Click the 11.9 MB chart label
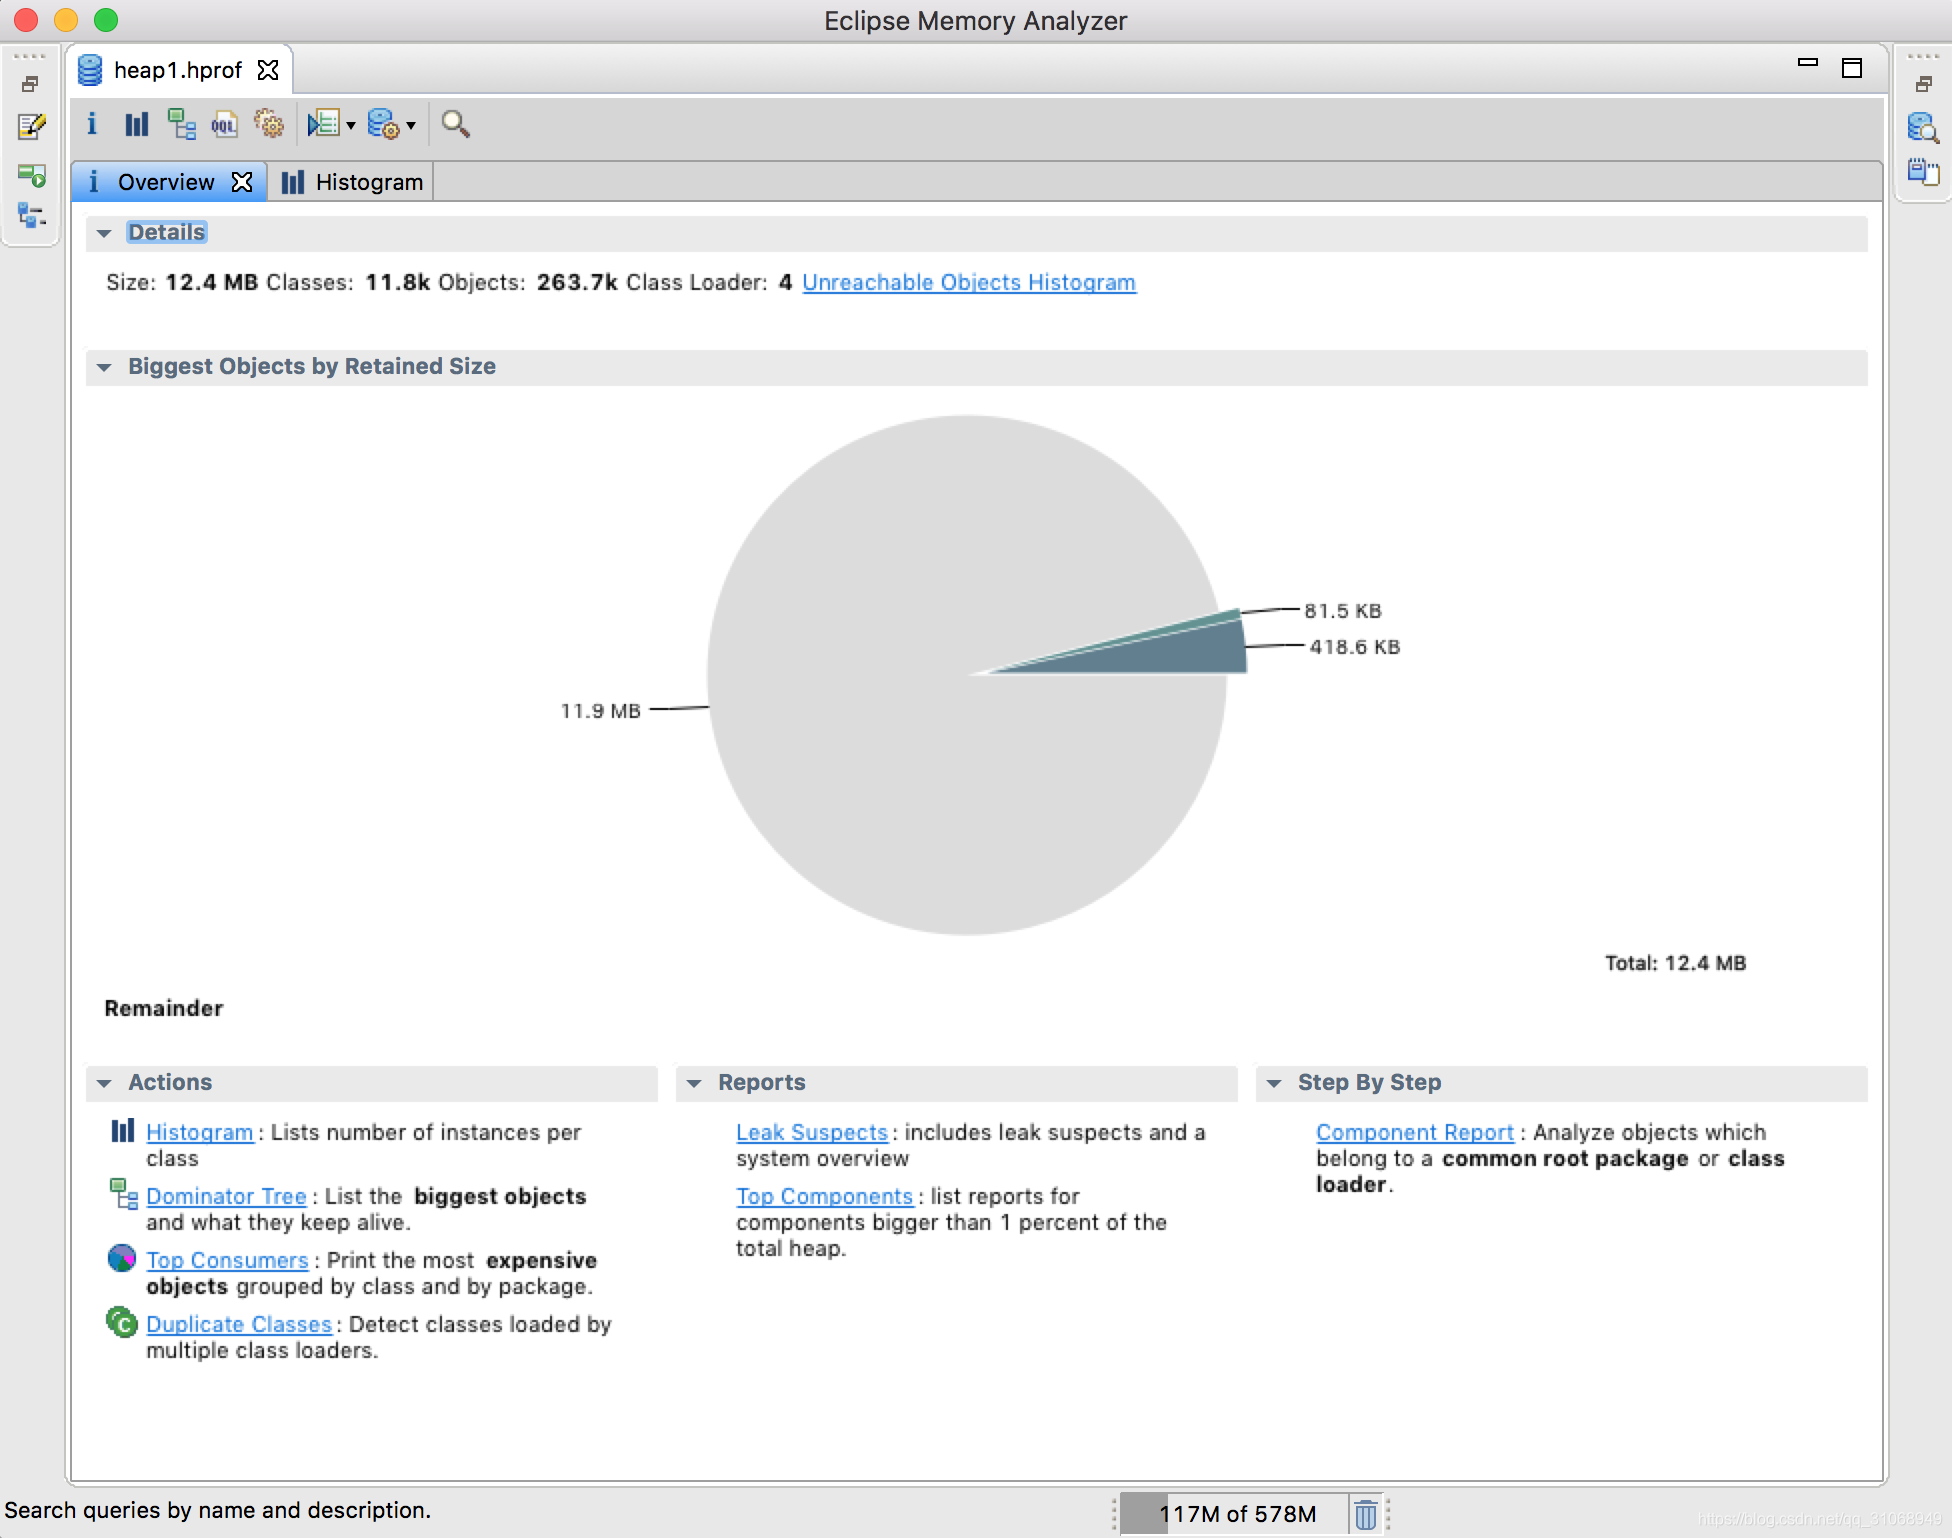Viewport: 1952px width, 1538px height. point(600,711)
